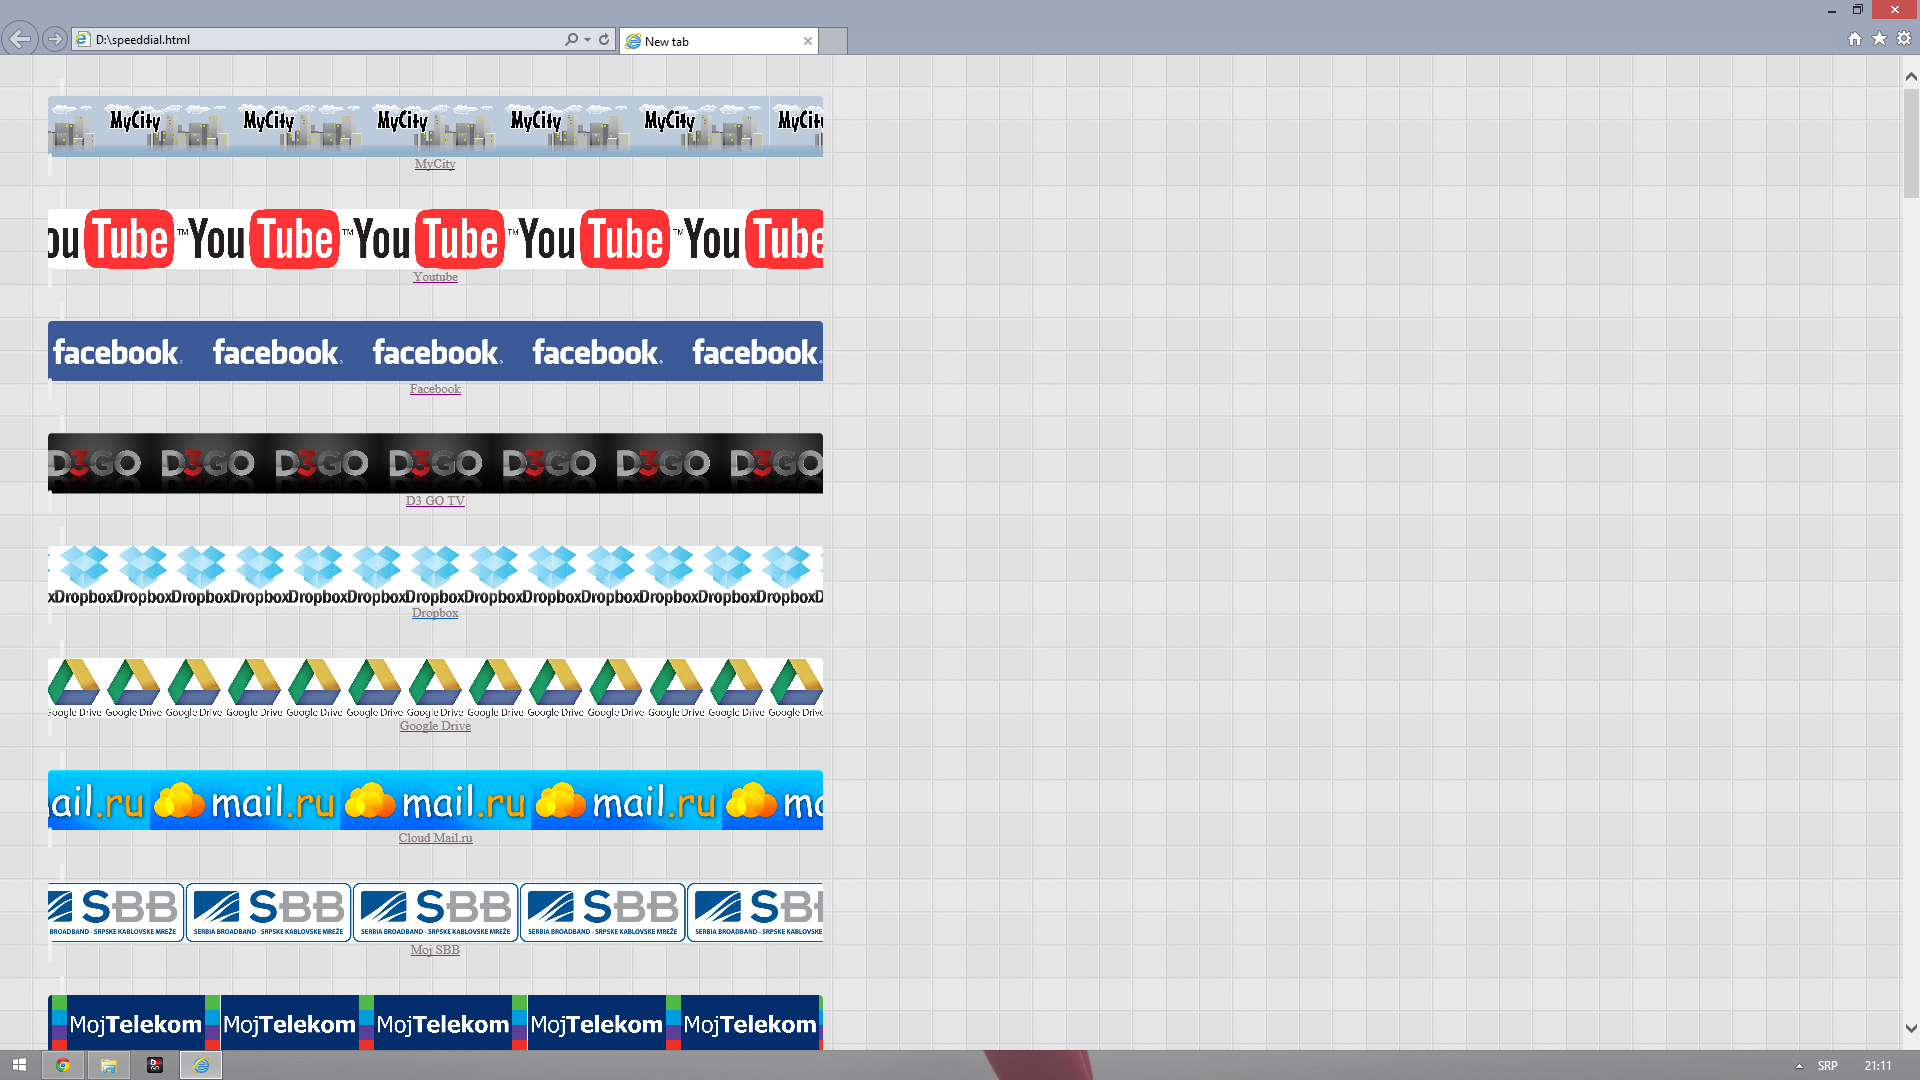Open a blank new tab button
The height and width of the screenshot is (1080, 1920).
[x=833, y=41]
